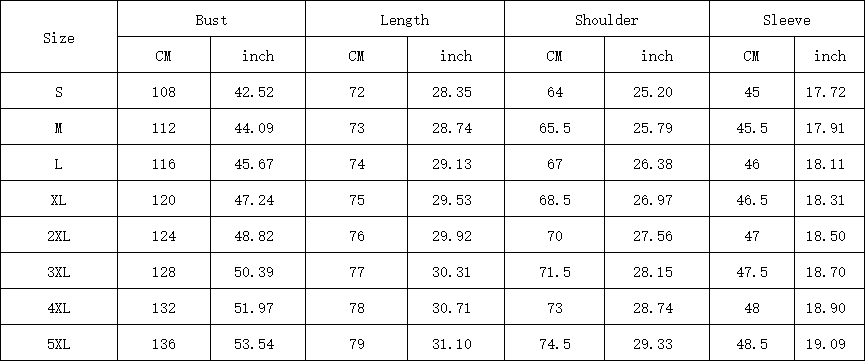Click bust inch value 44.09
This screenshot has height=361, width=865.
click(258, 128)
